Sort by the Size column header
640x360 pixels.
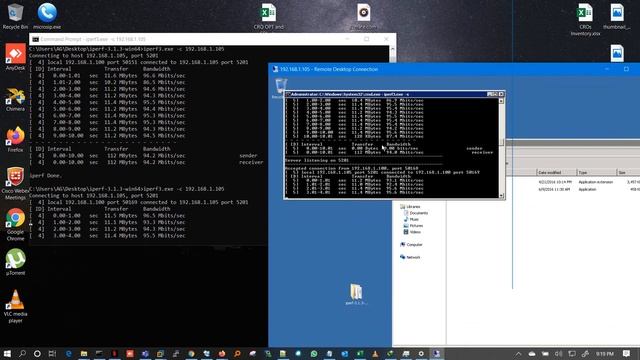coord(628,173)
